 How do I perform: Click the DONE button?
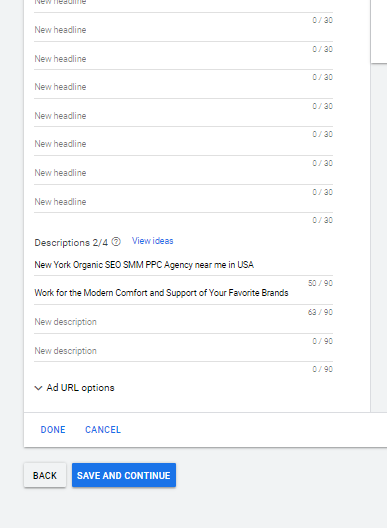point(53,430)
